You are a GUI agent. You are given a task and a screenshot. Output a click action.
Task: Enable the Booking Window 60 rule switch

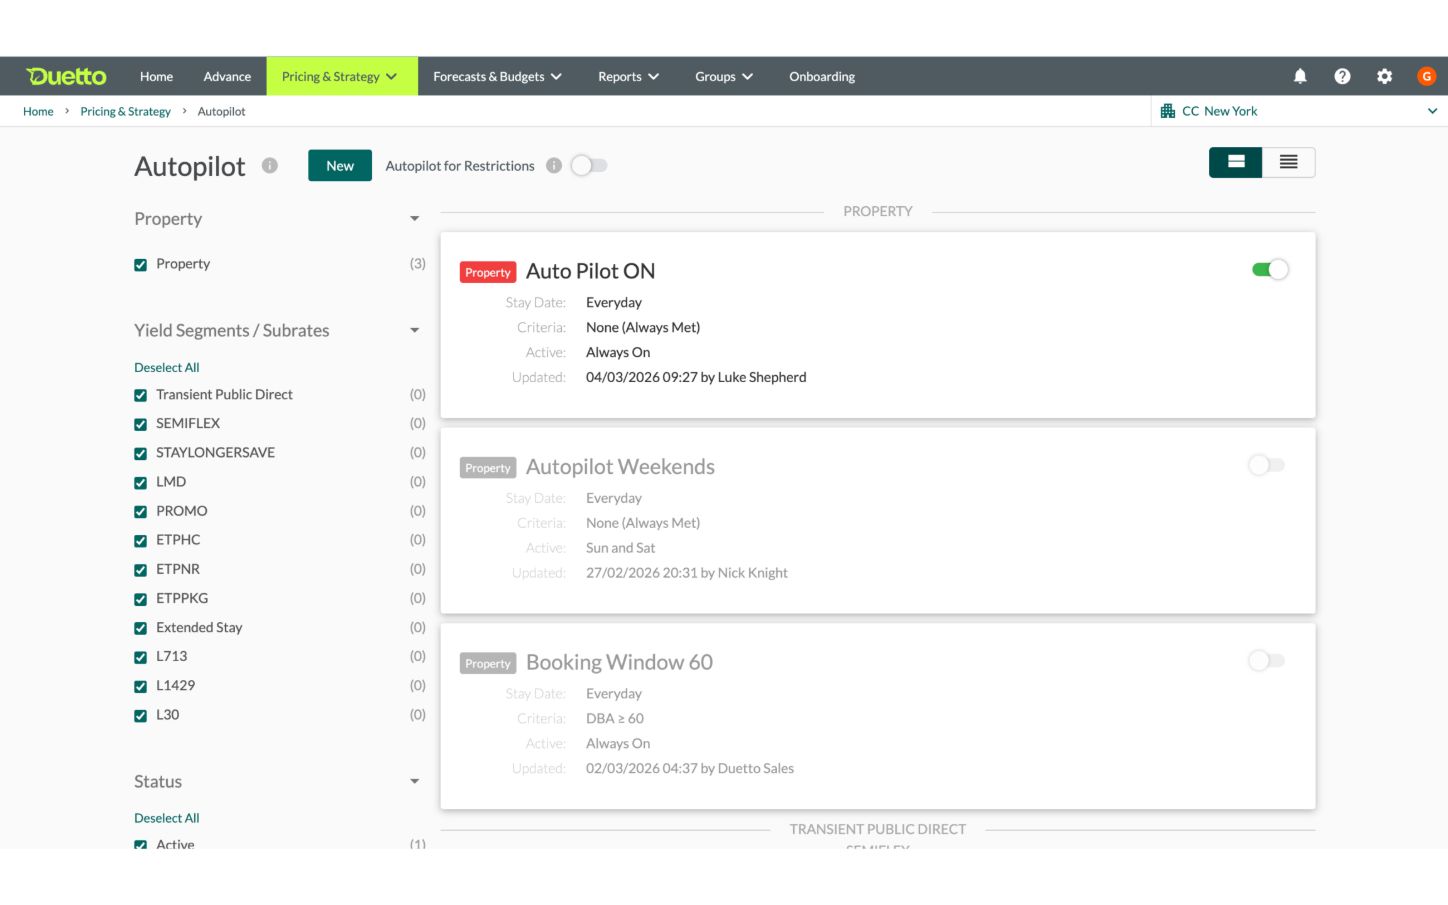pyautogui.click(x=1266, y=660)
